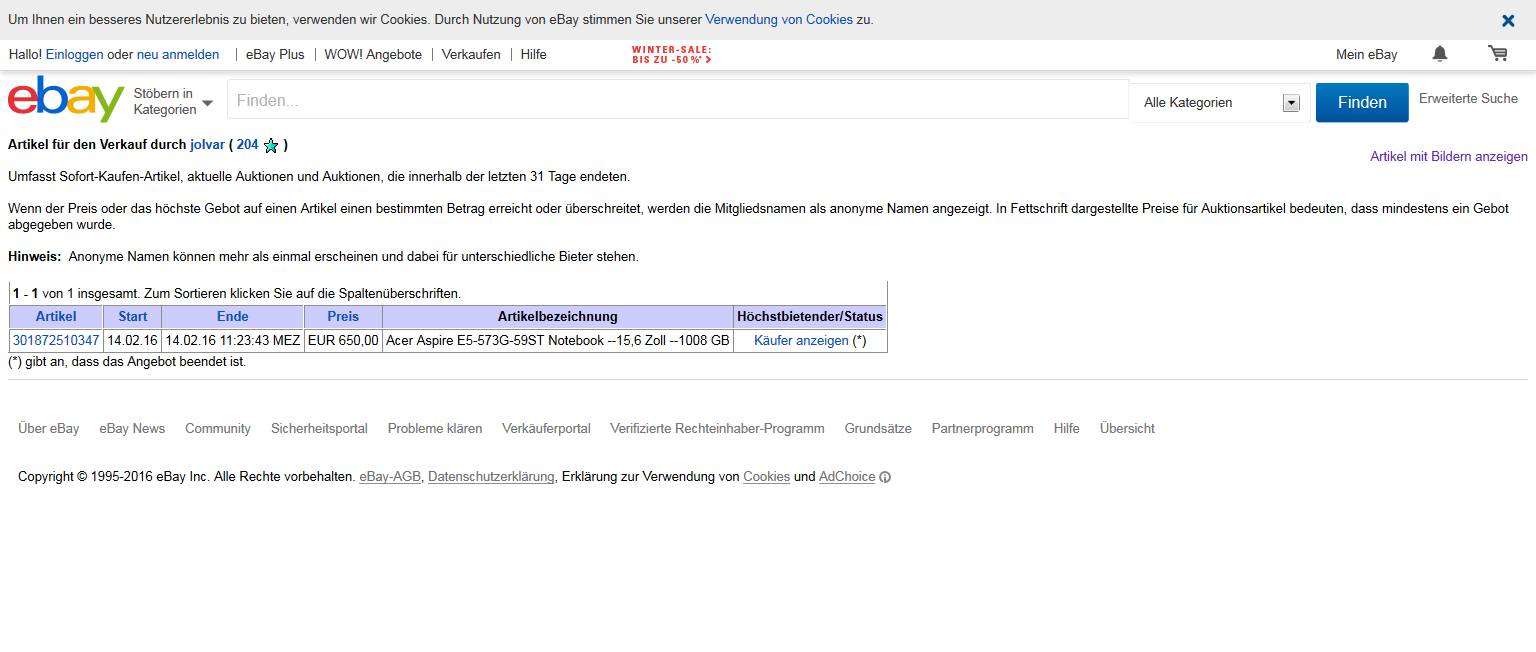
Task: Click into the Finden search field
Action: coord(678,100)
